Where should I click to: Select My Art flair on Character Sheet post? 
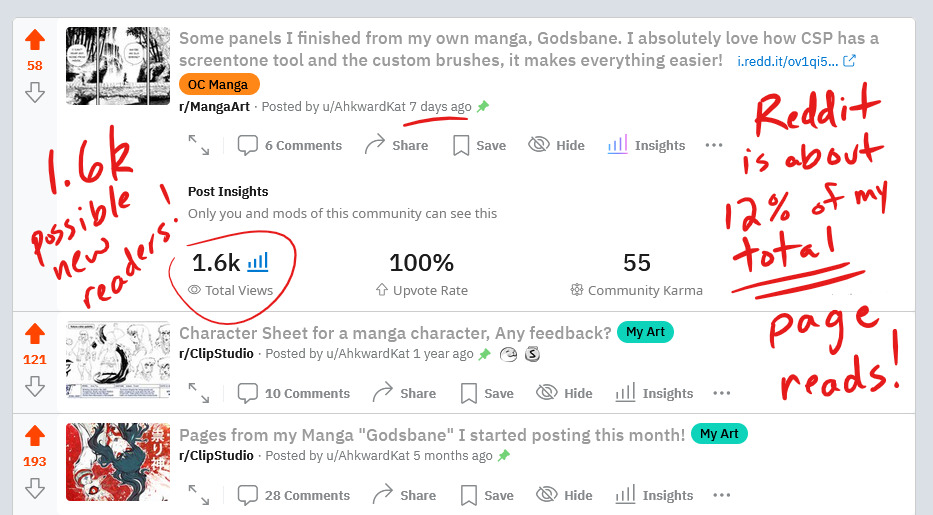click(646, 332)
